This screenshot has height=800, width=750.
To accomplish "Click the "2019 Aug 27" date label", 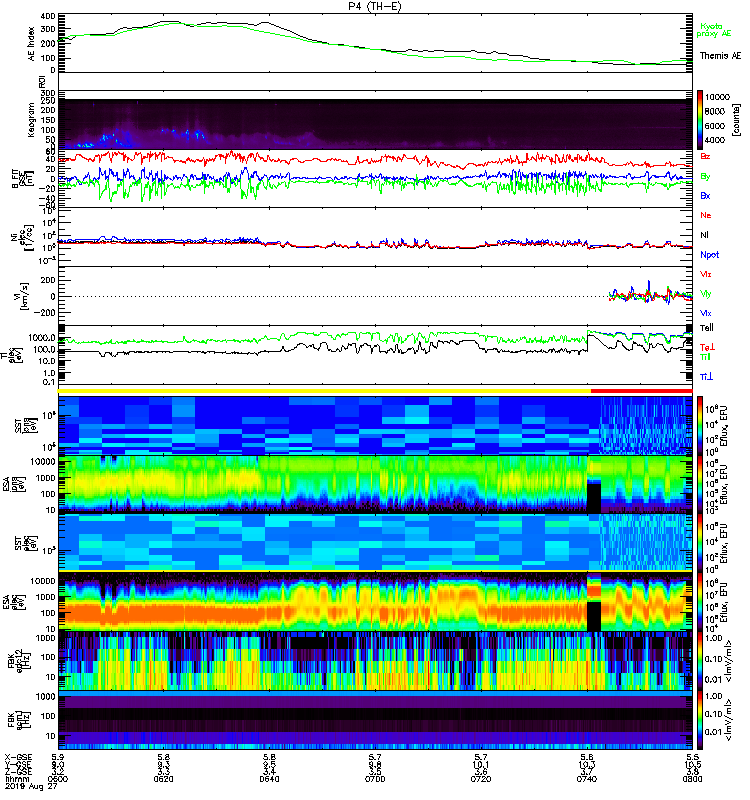I will [x=31, y=786].
